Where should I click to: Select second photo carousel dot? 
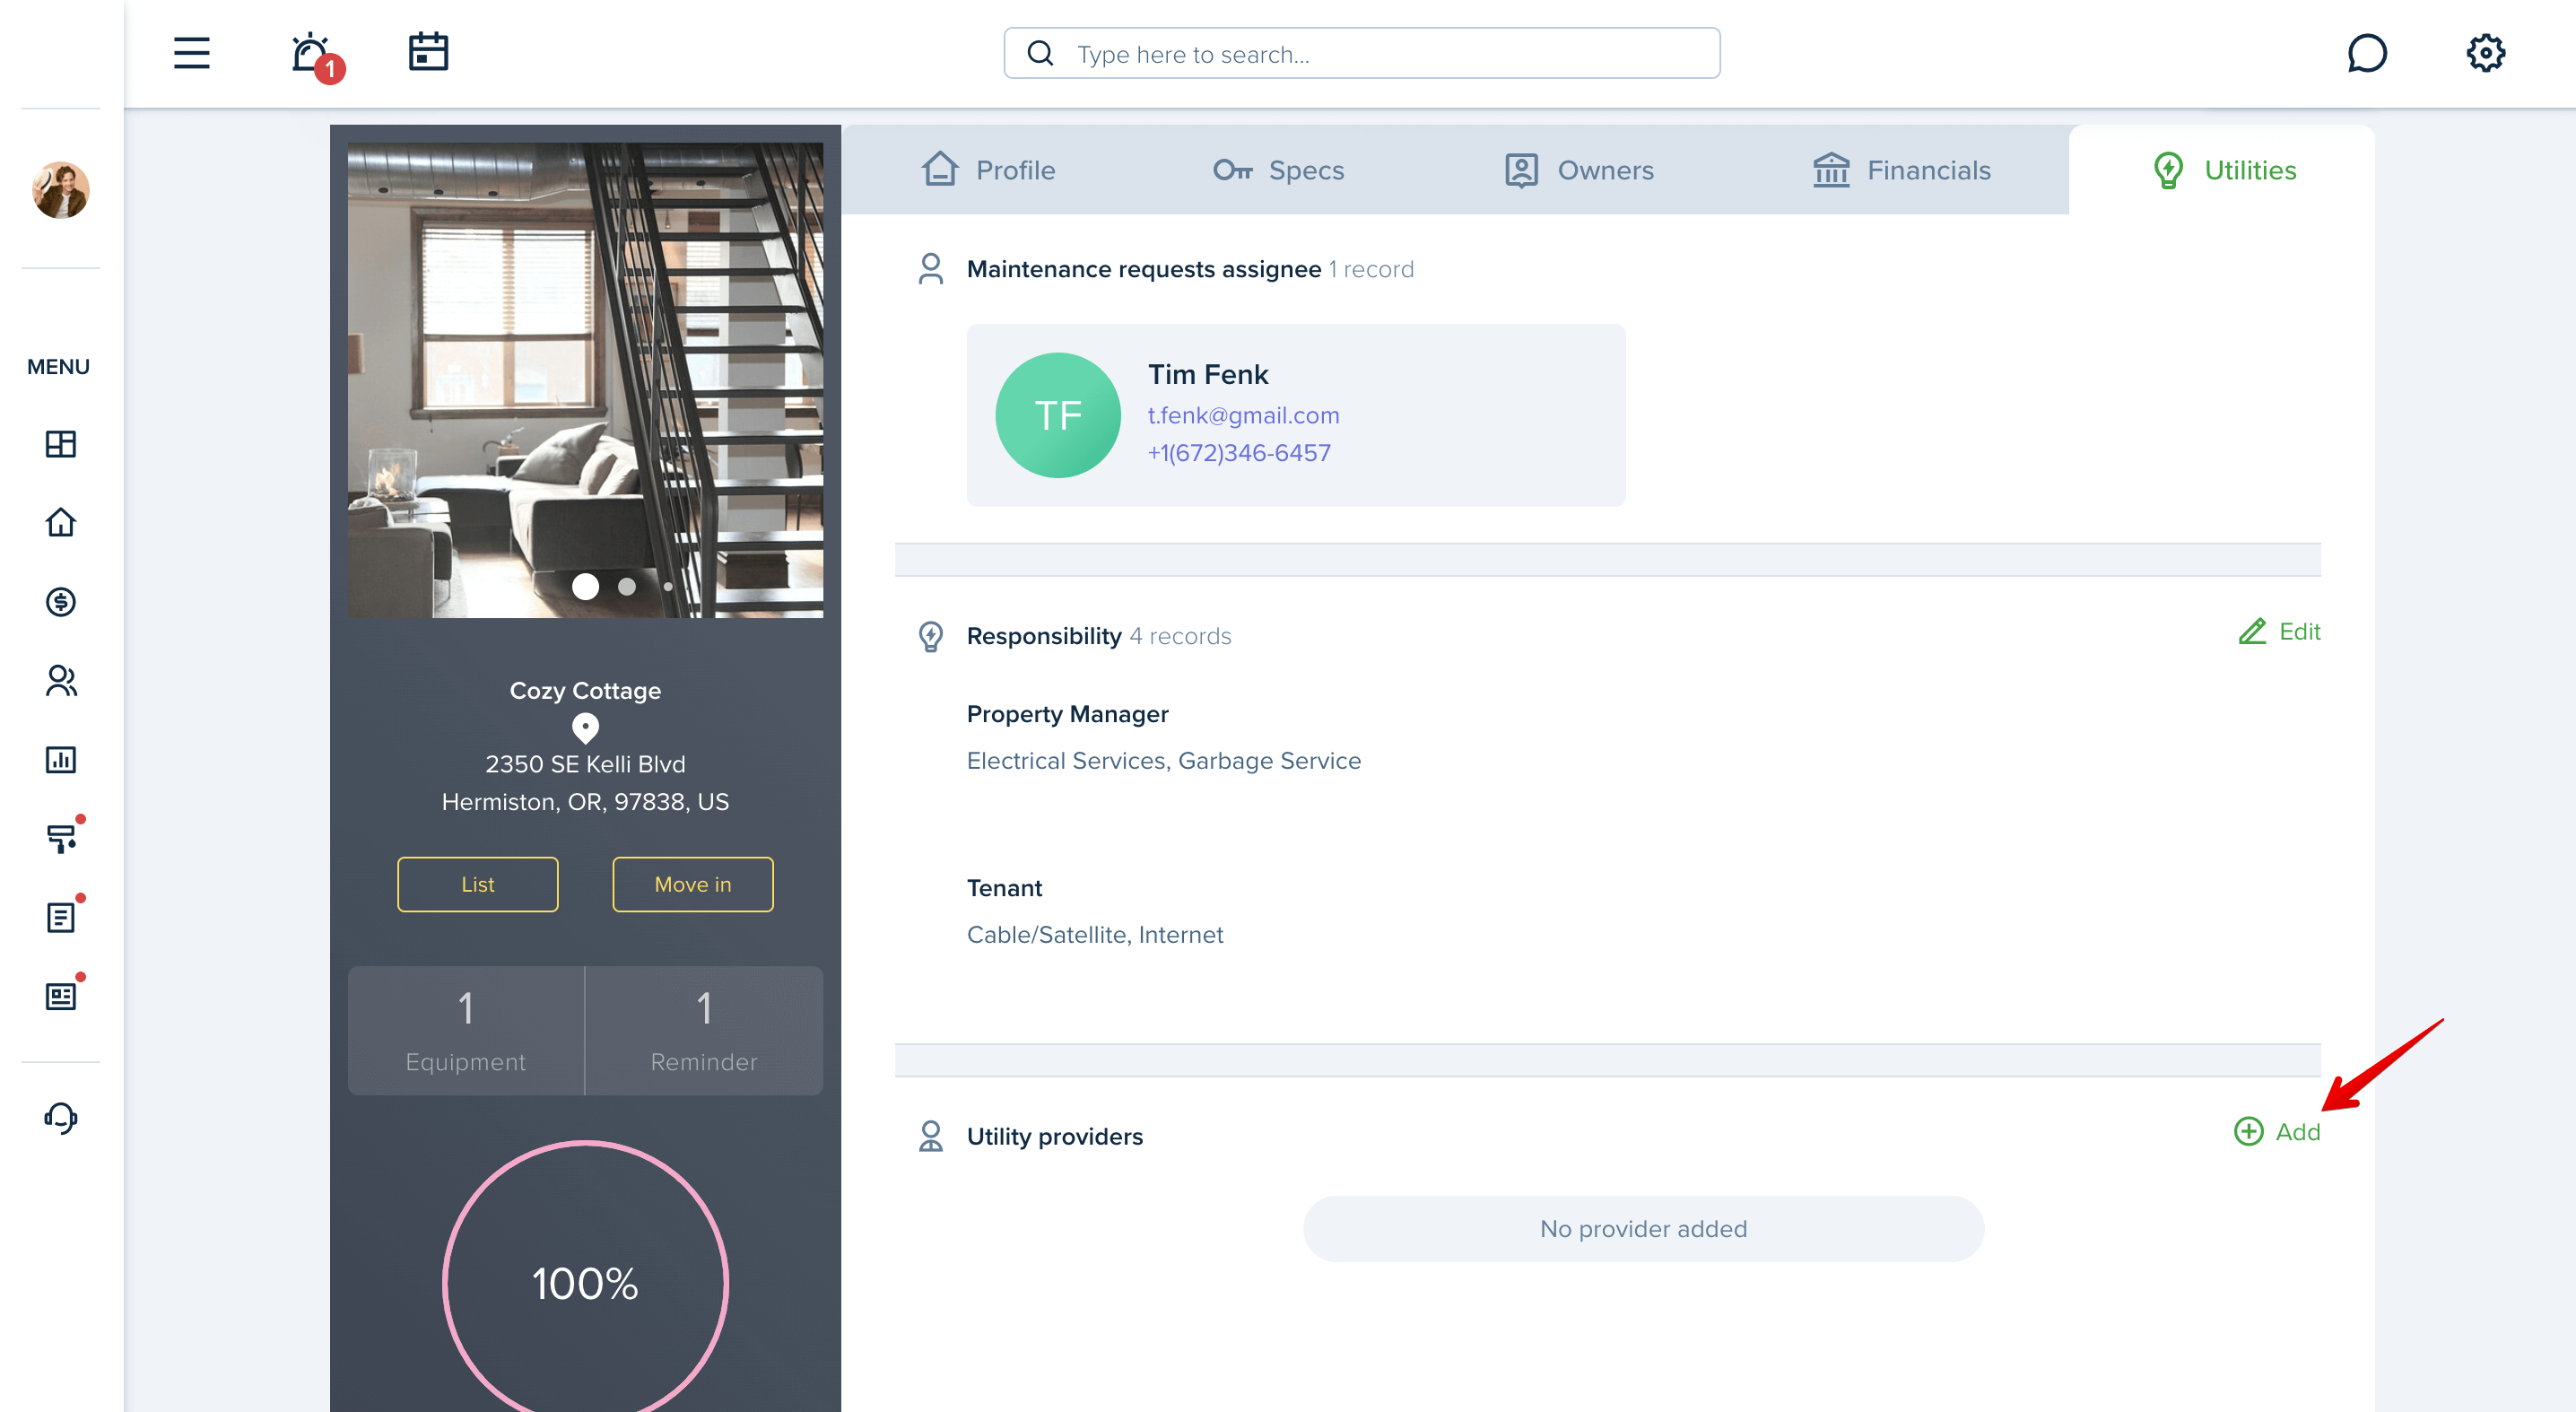click(627, 587)
